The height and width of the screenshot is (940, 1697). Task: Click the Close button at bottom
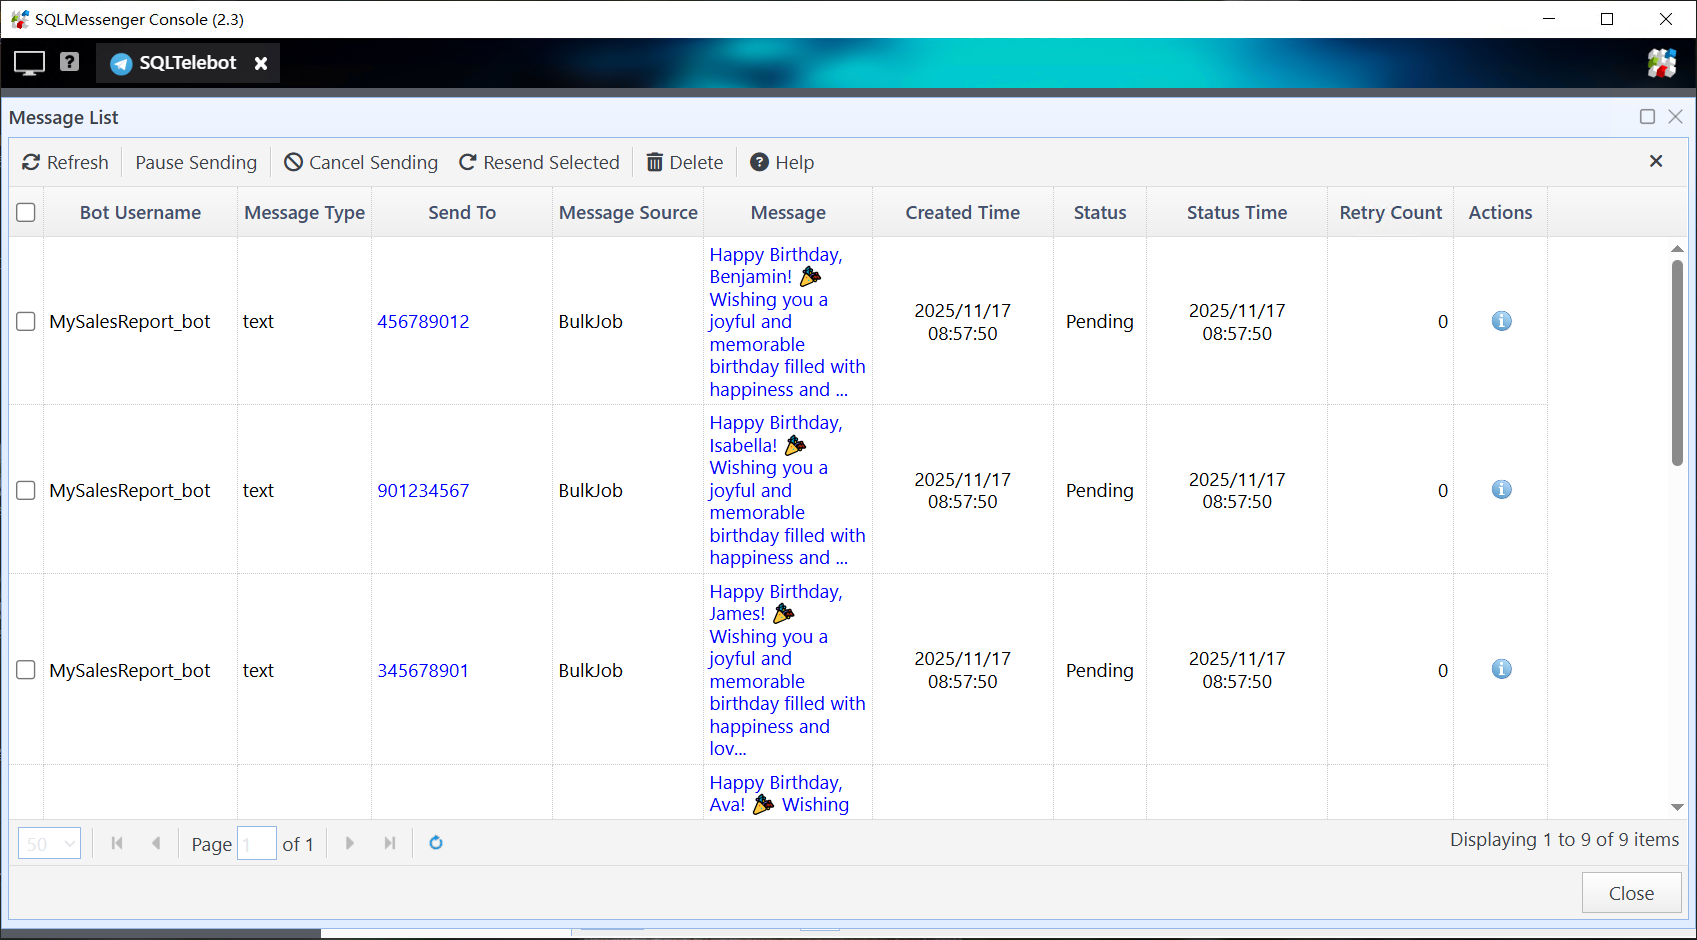point(1630,893)
